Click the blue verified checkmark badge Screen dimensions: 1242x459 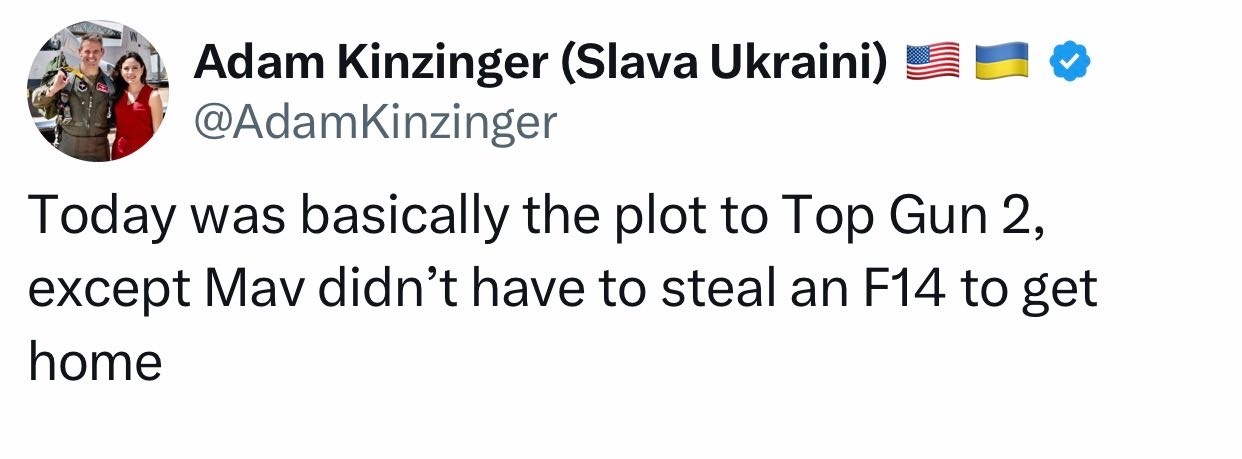[1068, 64]
